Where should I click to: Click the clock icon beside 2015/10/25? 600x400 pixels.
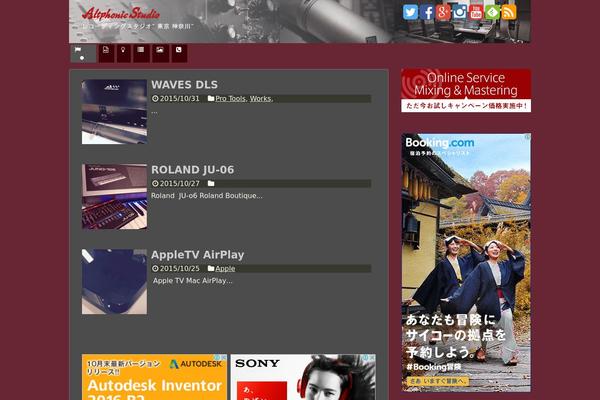pyautogui.click(x=155, y=268)
